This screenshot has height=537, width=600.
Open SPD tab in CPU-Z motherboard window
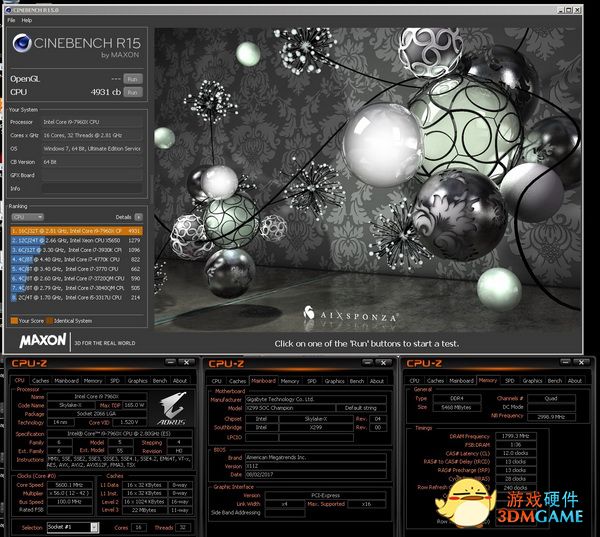click(312, 381)
